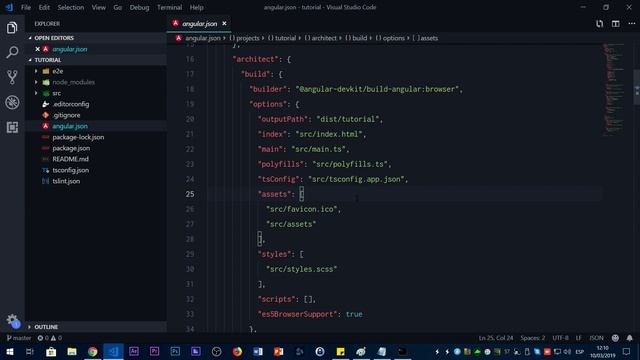Open Sticky Notes from taskbar
This screenshot has width=640, height=360.
pos(340,351)
